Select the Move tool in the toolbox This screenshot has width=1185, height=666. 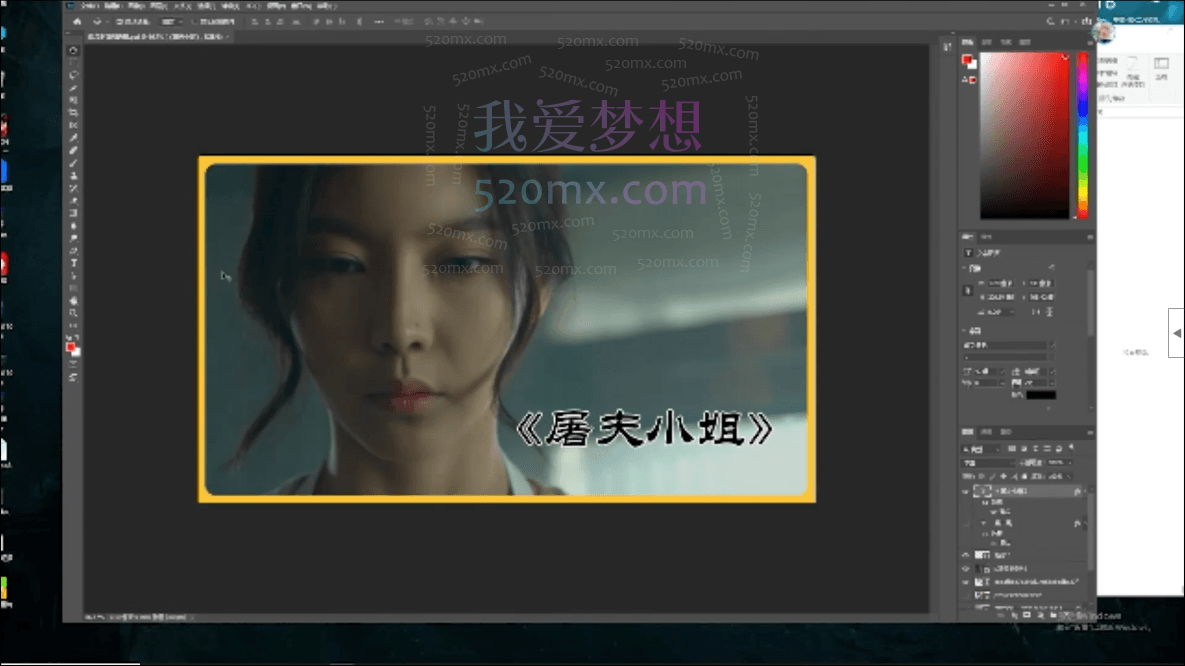[73, 51]
